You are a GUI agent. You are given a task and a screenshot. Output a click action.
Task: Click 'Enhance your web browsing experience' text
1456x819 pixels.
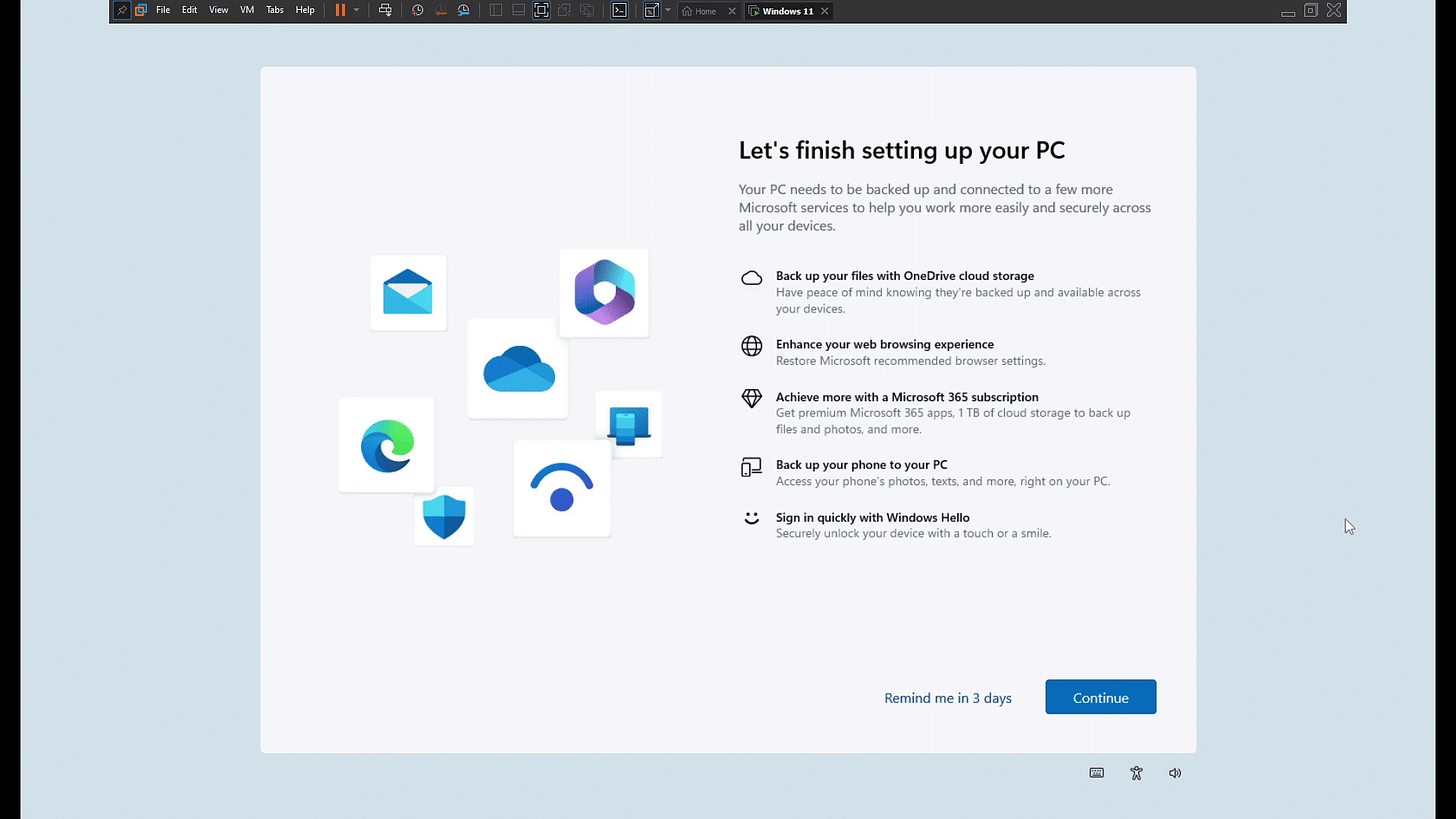[885, 344]
